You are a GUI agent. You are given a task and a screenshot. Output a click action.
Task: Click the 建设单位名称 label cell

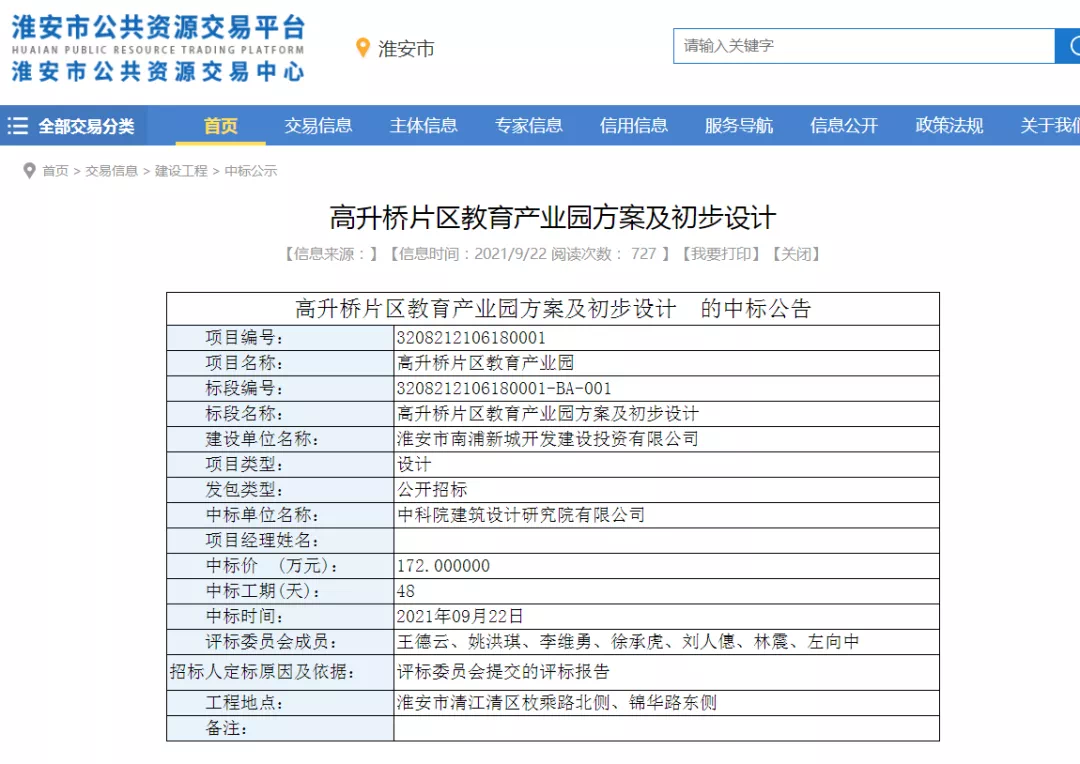coord(280,439)
